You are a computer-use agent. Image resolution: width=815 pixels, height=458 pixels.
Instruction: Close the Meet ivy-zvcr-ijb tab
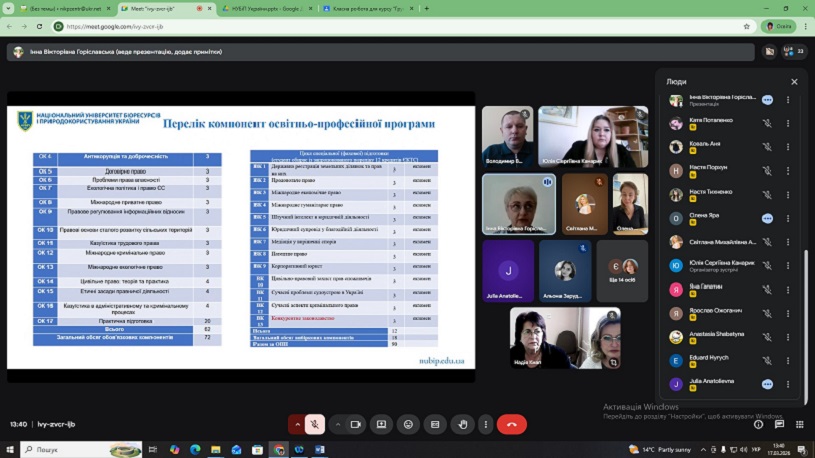(x=209, y=8)
